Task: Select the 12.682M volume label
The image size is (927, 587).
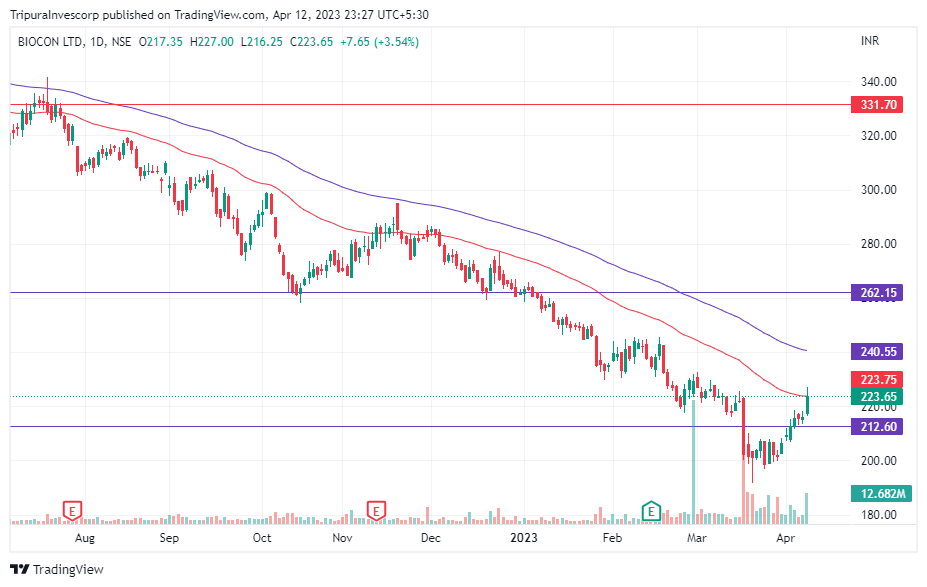Action: [x=879, y=494]
